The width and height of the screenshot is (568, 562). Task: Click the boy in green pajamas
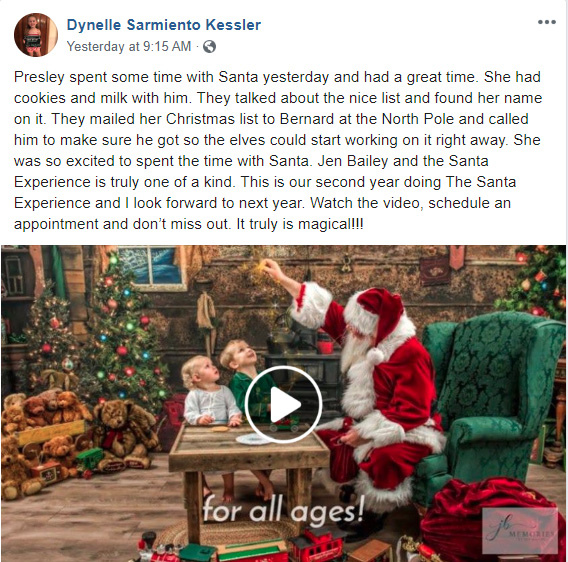(246, 377)
